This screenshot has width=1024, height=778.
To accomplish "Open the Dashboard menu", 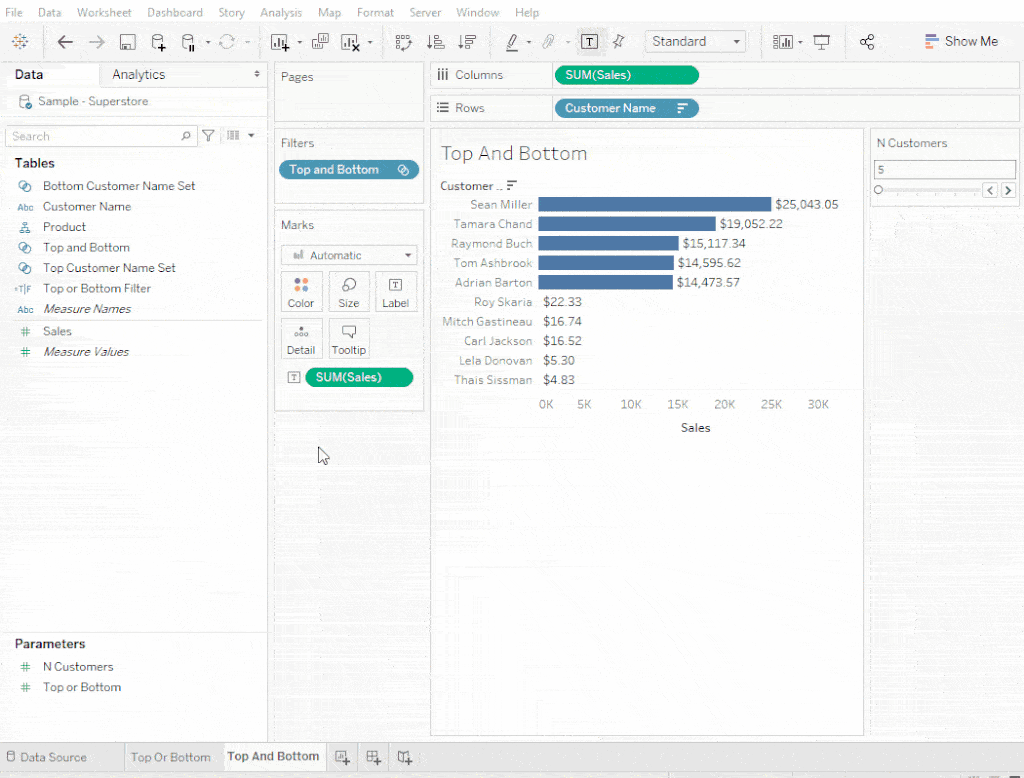I will (x=175, y=12).
